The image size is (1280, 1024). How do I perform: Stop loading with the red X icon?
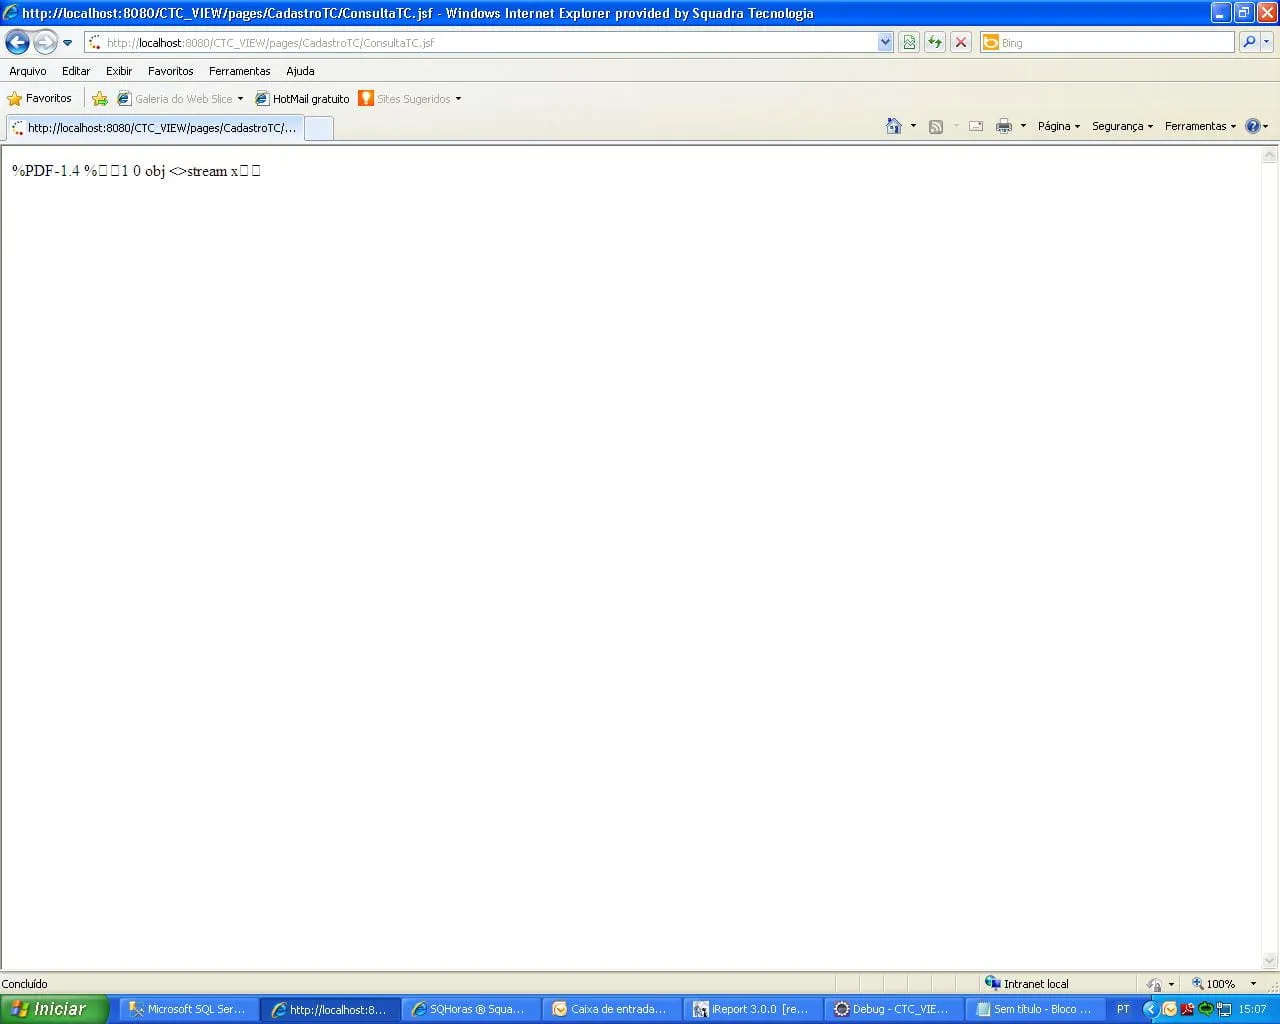[x=961, y=42]
